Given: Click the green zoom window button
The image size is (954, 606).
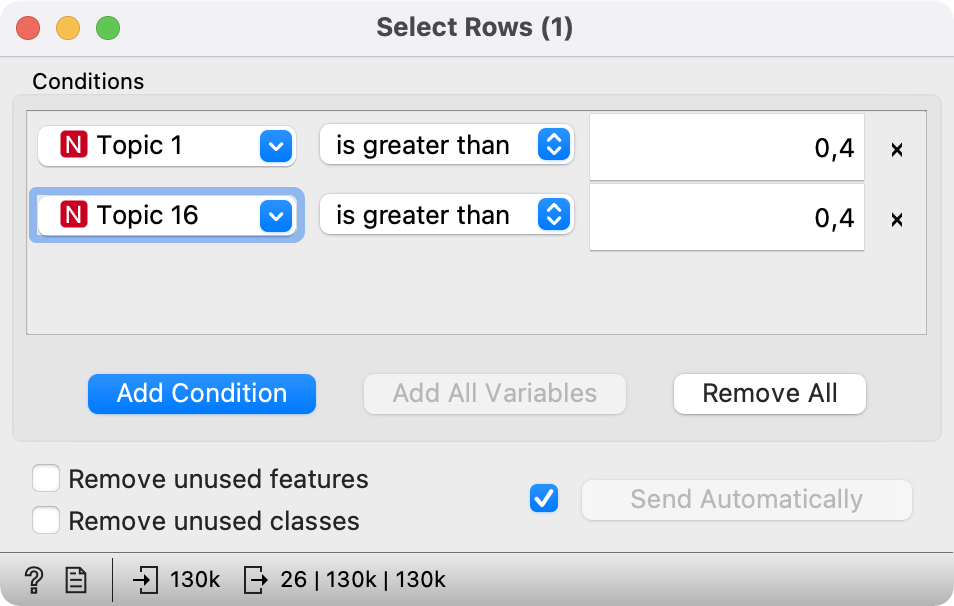Looking at the screenshot, I should pyautogui.click(x=107, y=28).
